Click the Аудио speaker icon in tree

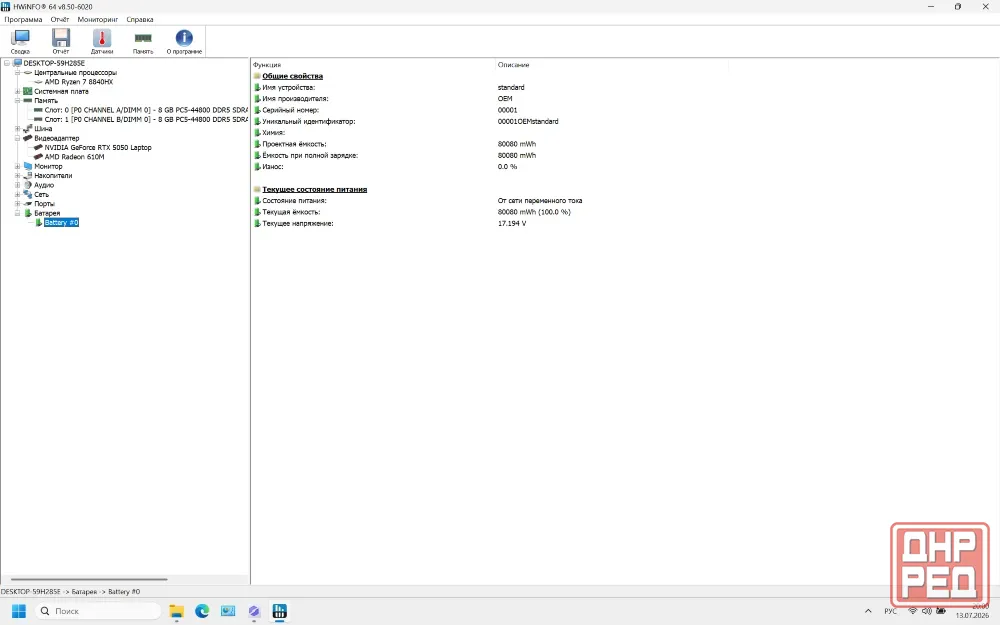[x=27, y=185]
